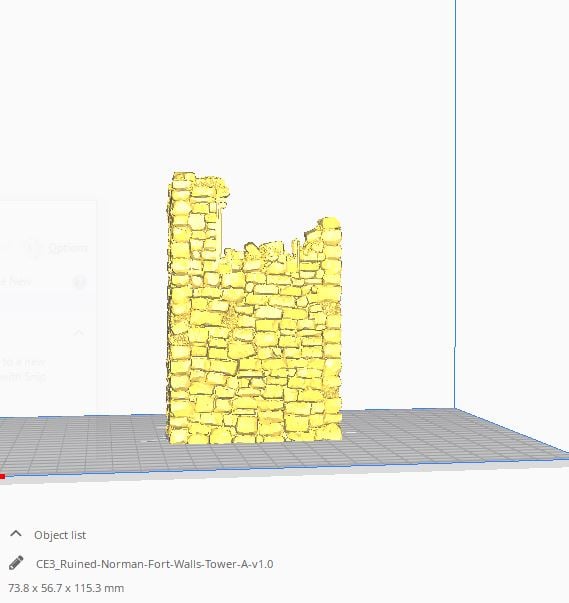Click the blue vertical build volume edge
Viewport: 569px width, 603px height.
click(x=455, y=204)
